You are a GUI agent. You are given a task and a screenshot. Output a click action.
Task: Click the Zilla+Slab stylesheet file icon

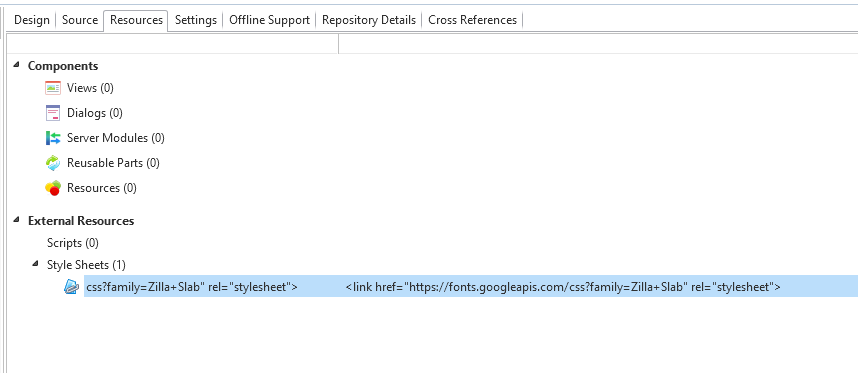coord(72,287)
